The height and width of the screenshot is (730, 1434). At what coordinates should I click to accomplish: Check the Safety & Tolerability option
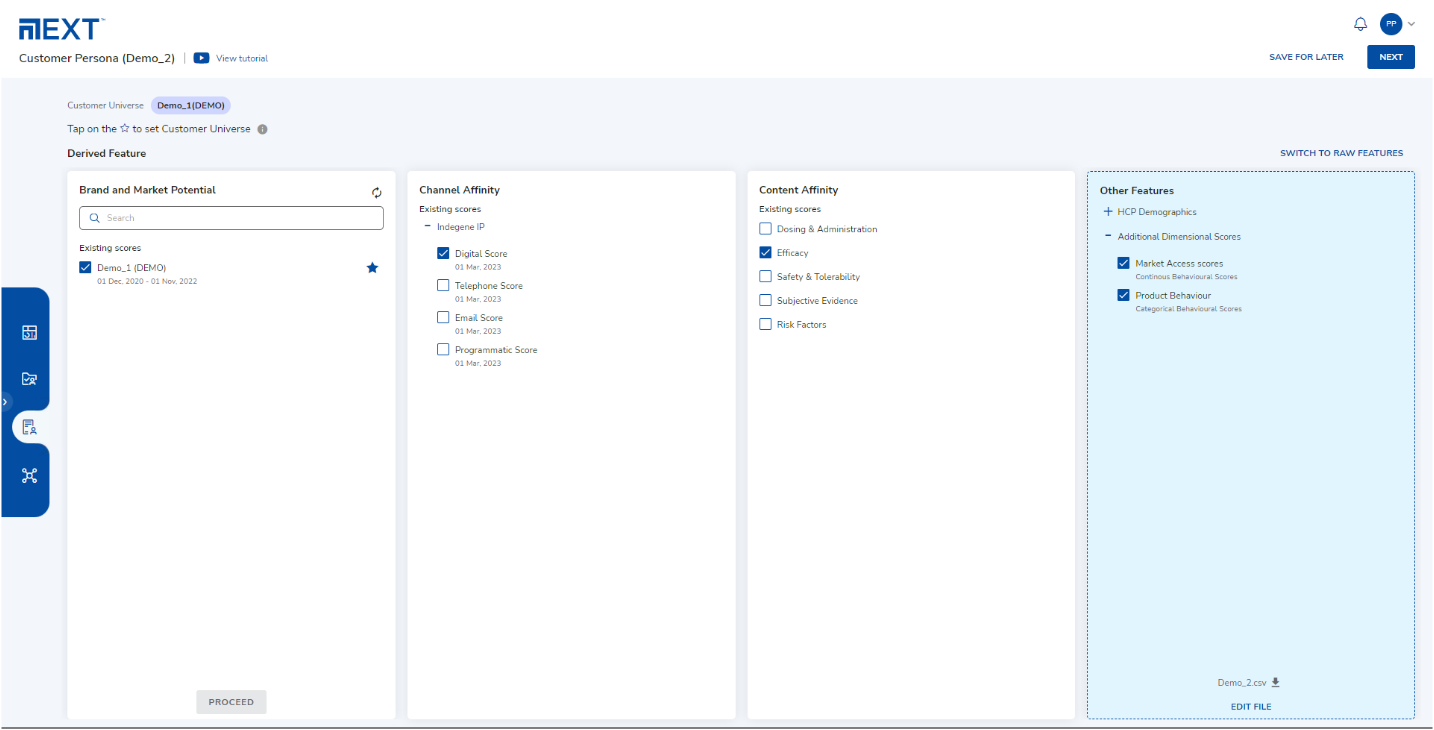click(767, 276)
